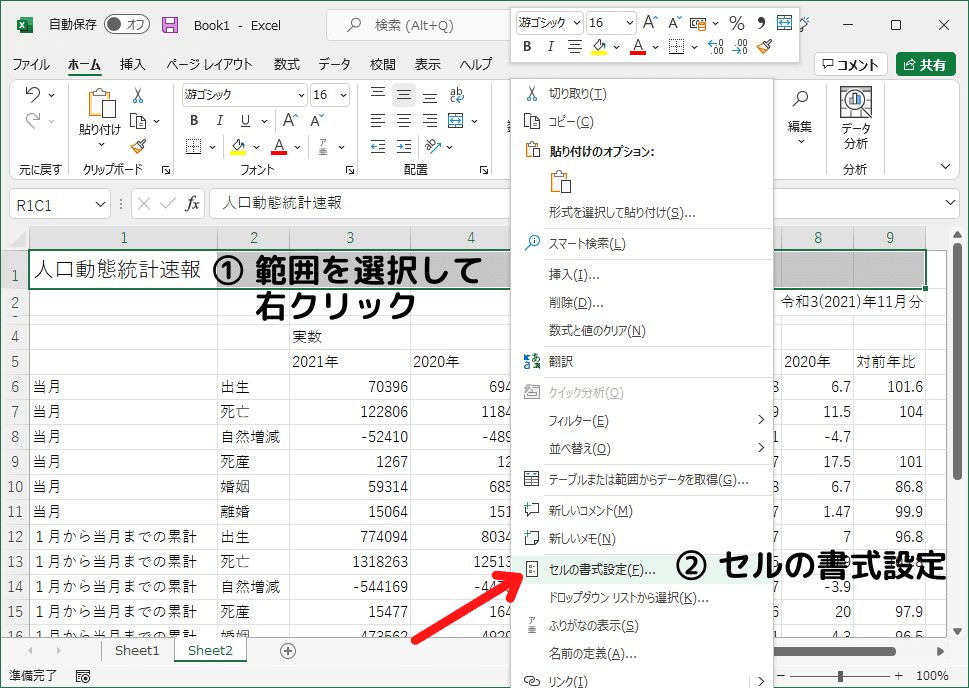Toggle the AutoSave (自動保存) switch
Screen dimensions: 969x688
[x=127, y=25]
